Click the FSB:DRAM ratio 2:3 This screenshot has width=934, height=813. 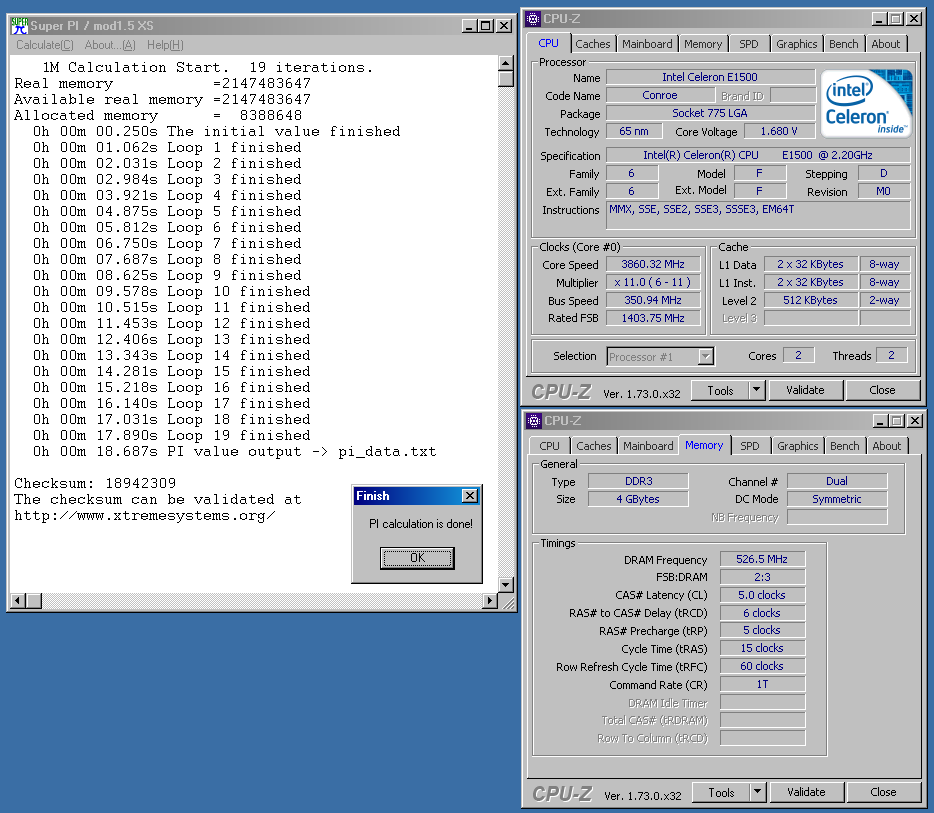[762, 577]
